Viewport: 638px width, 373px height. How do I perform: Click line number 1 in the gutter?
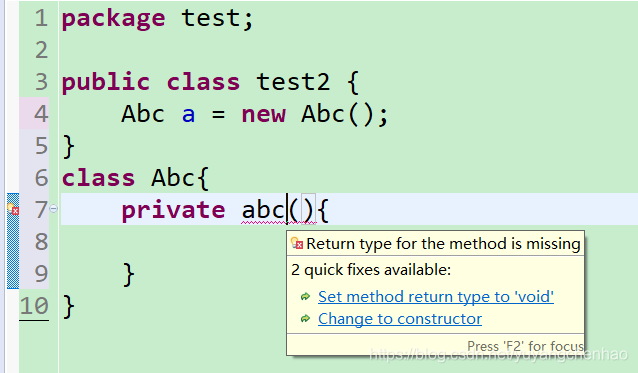click(41, 18)
